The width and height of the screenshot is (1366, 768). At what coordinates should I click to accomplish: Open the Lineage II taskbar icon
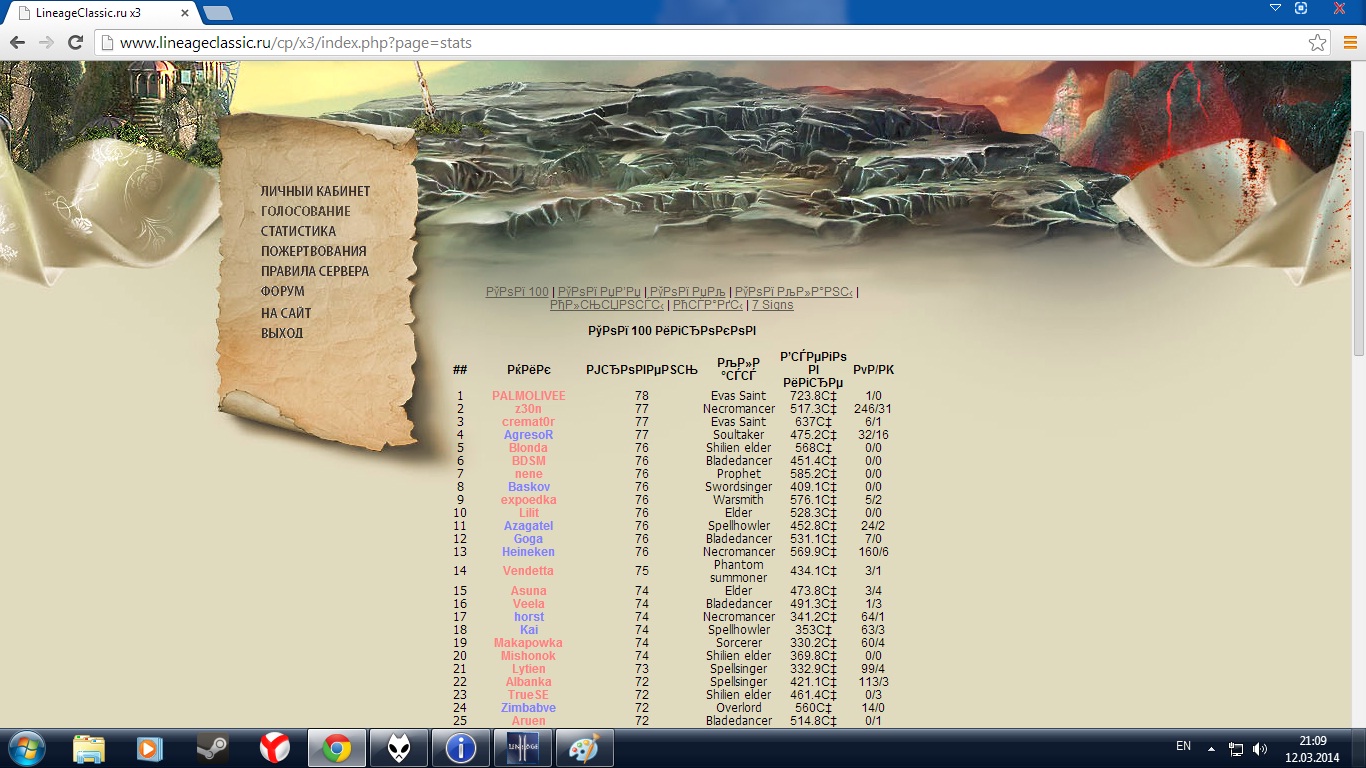coord(523,748)
